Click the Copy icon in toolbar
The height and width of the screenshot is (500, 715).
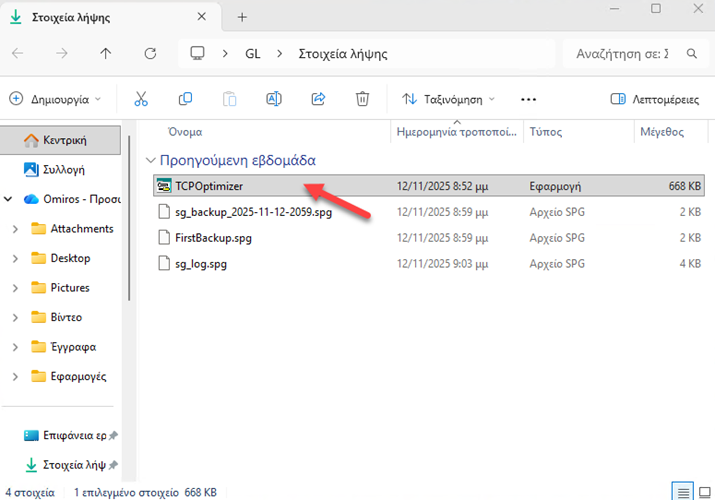click(x=185, y=99)
